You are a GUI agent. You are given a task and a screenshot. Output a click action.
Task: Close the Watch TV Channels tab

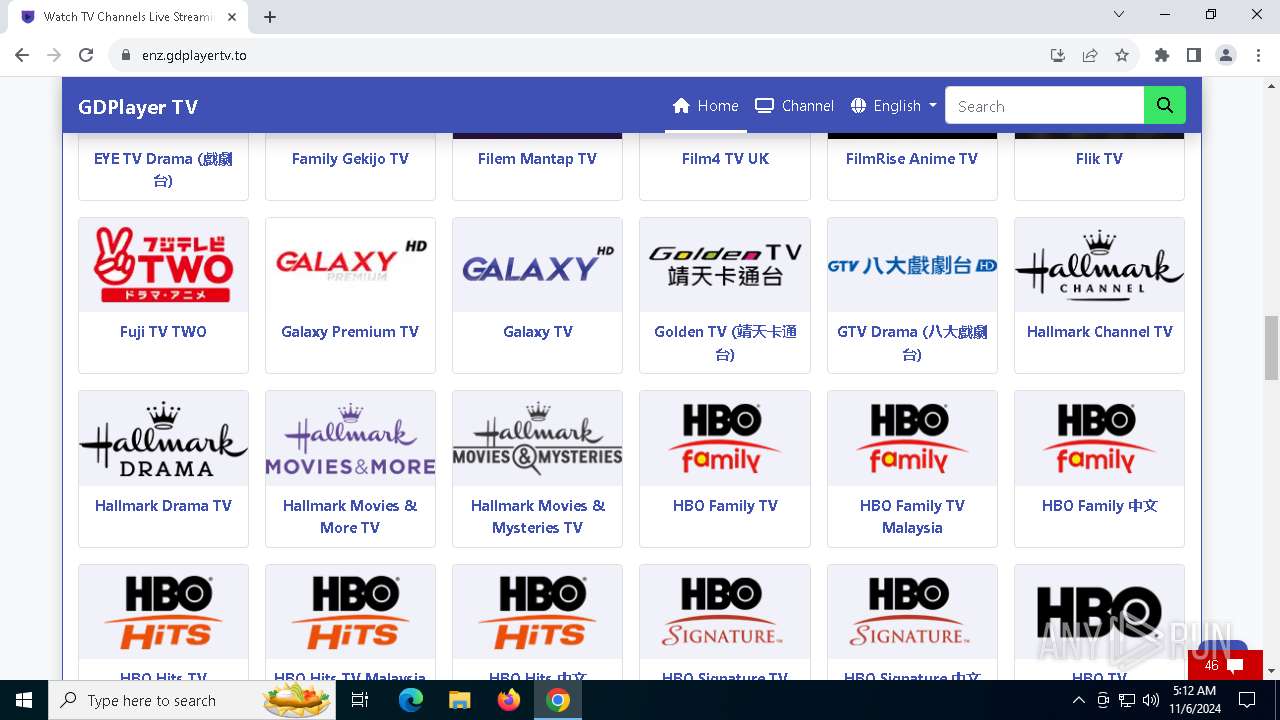[232, 17]
